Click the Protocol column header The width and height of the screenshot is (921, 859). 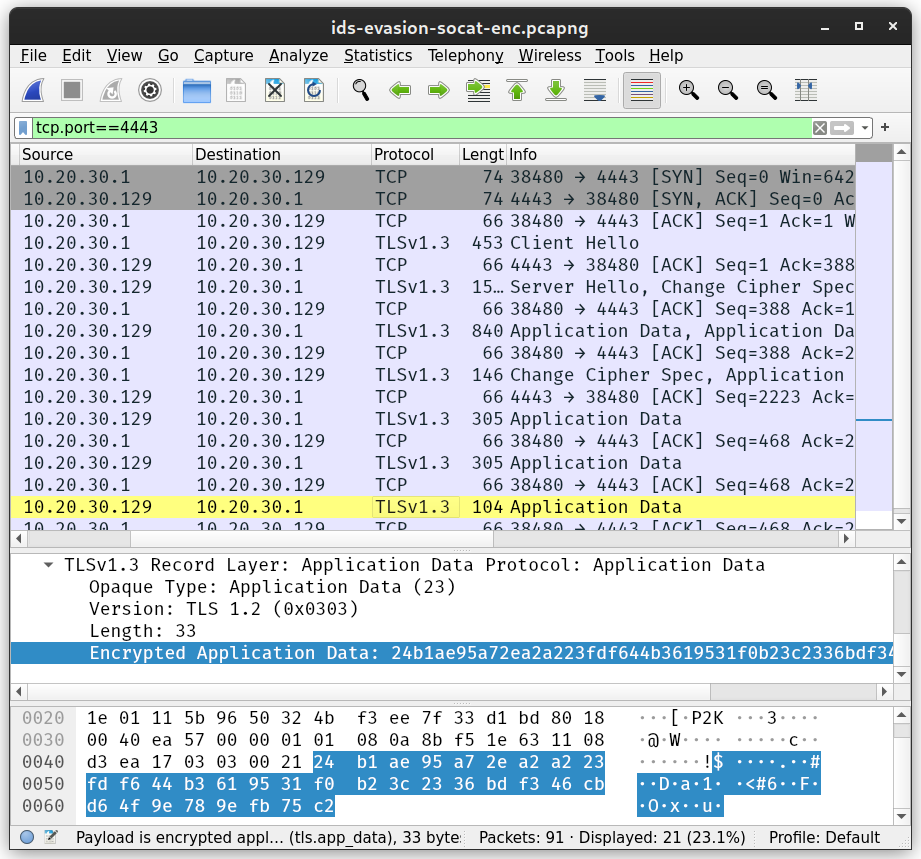pyautogui.click(x=415, y=155)
